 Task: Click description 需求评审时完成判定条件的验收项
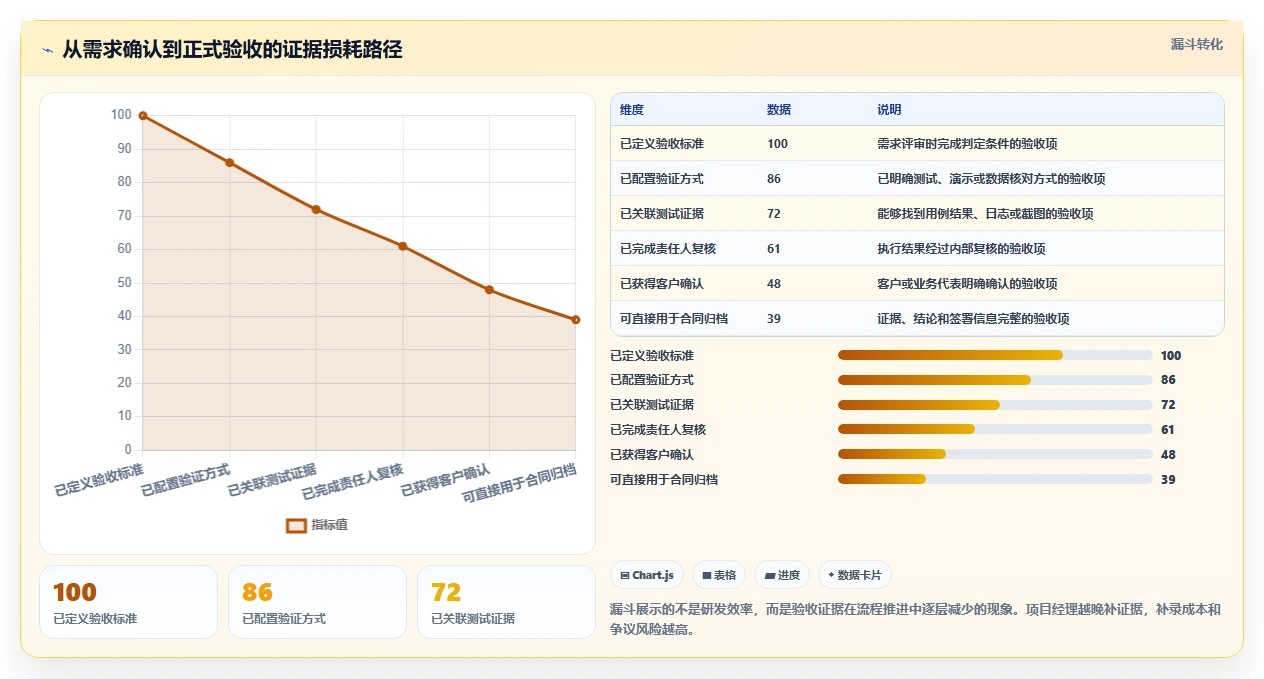pos(967,144)
